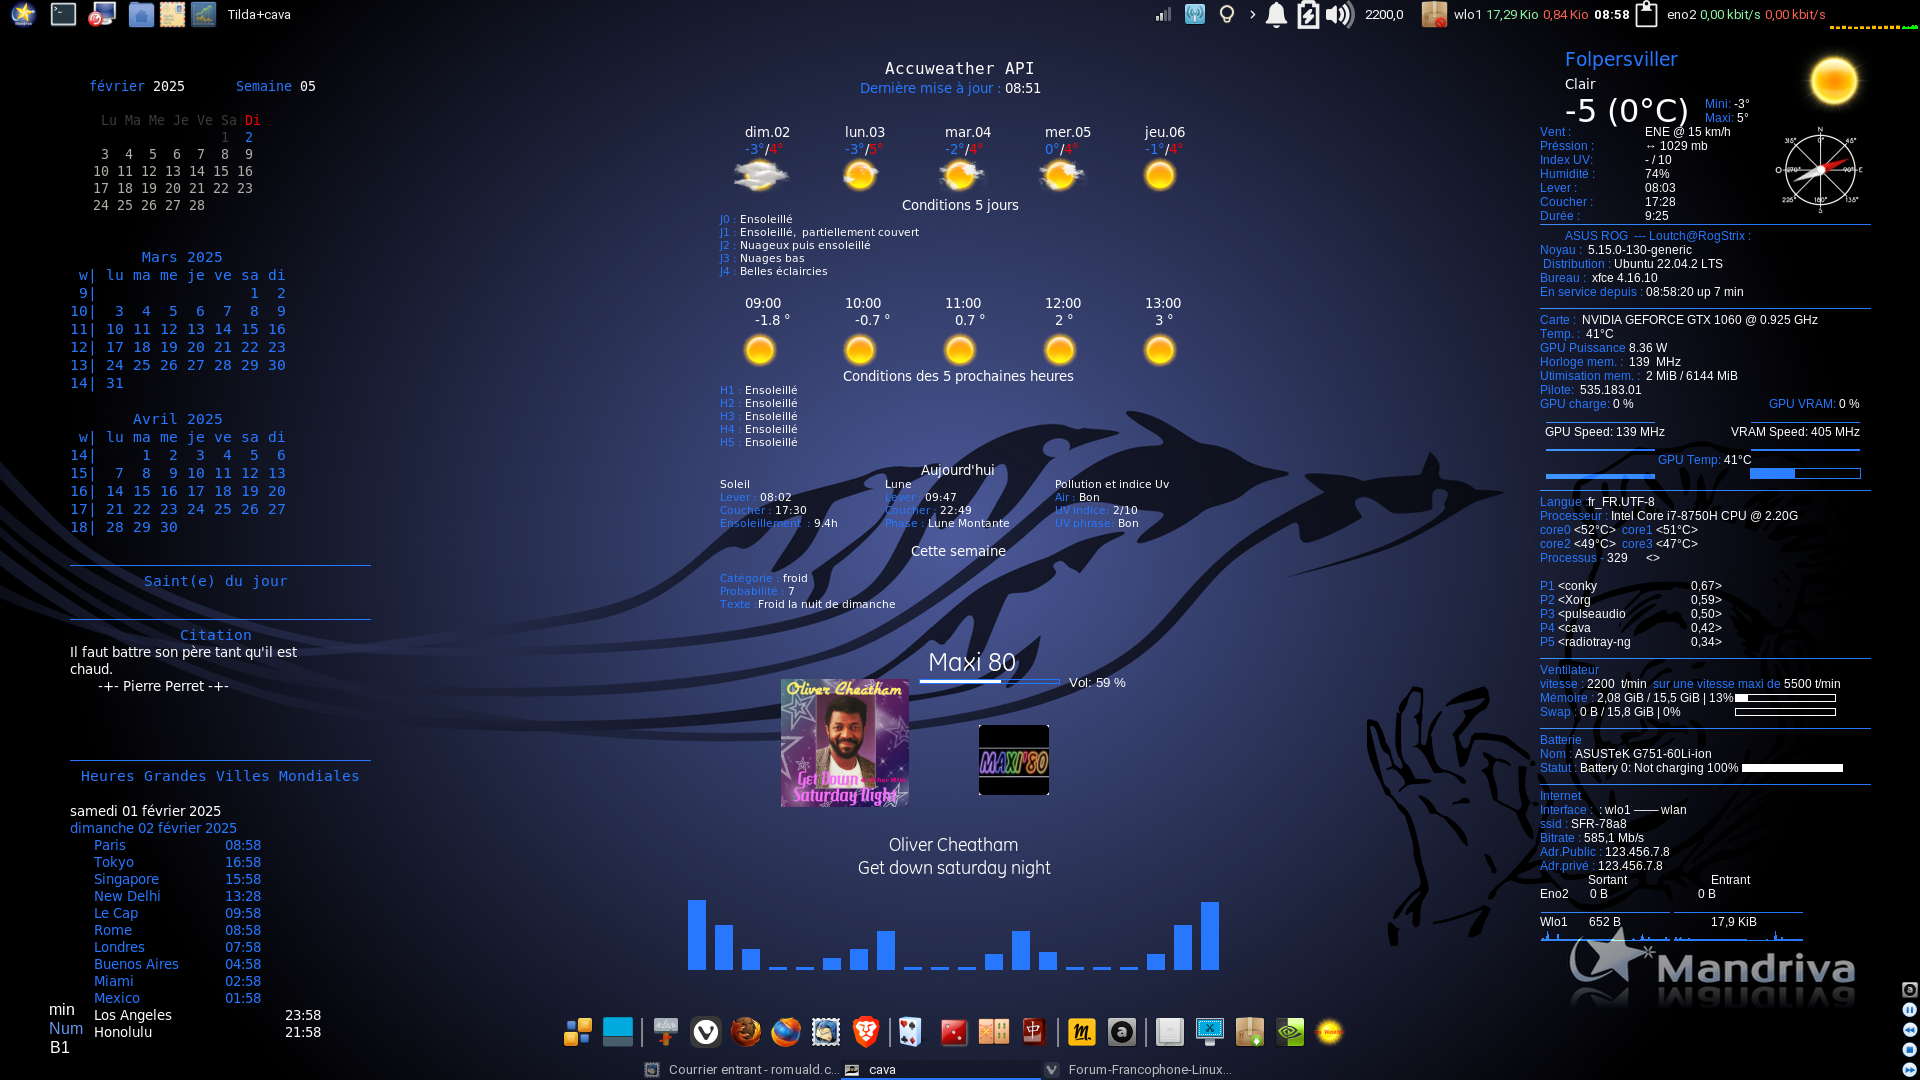The image size is (1920, 1080).
Task: Launch the terminal from the top panel
Action: click(x=63, y=14)
